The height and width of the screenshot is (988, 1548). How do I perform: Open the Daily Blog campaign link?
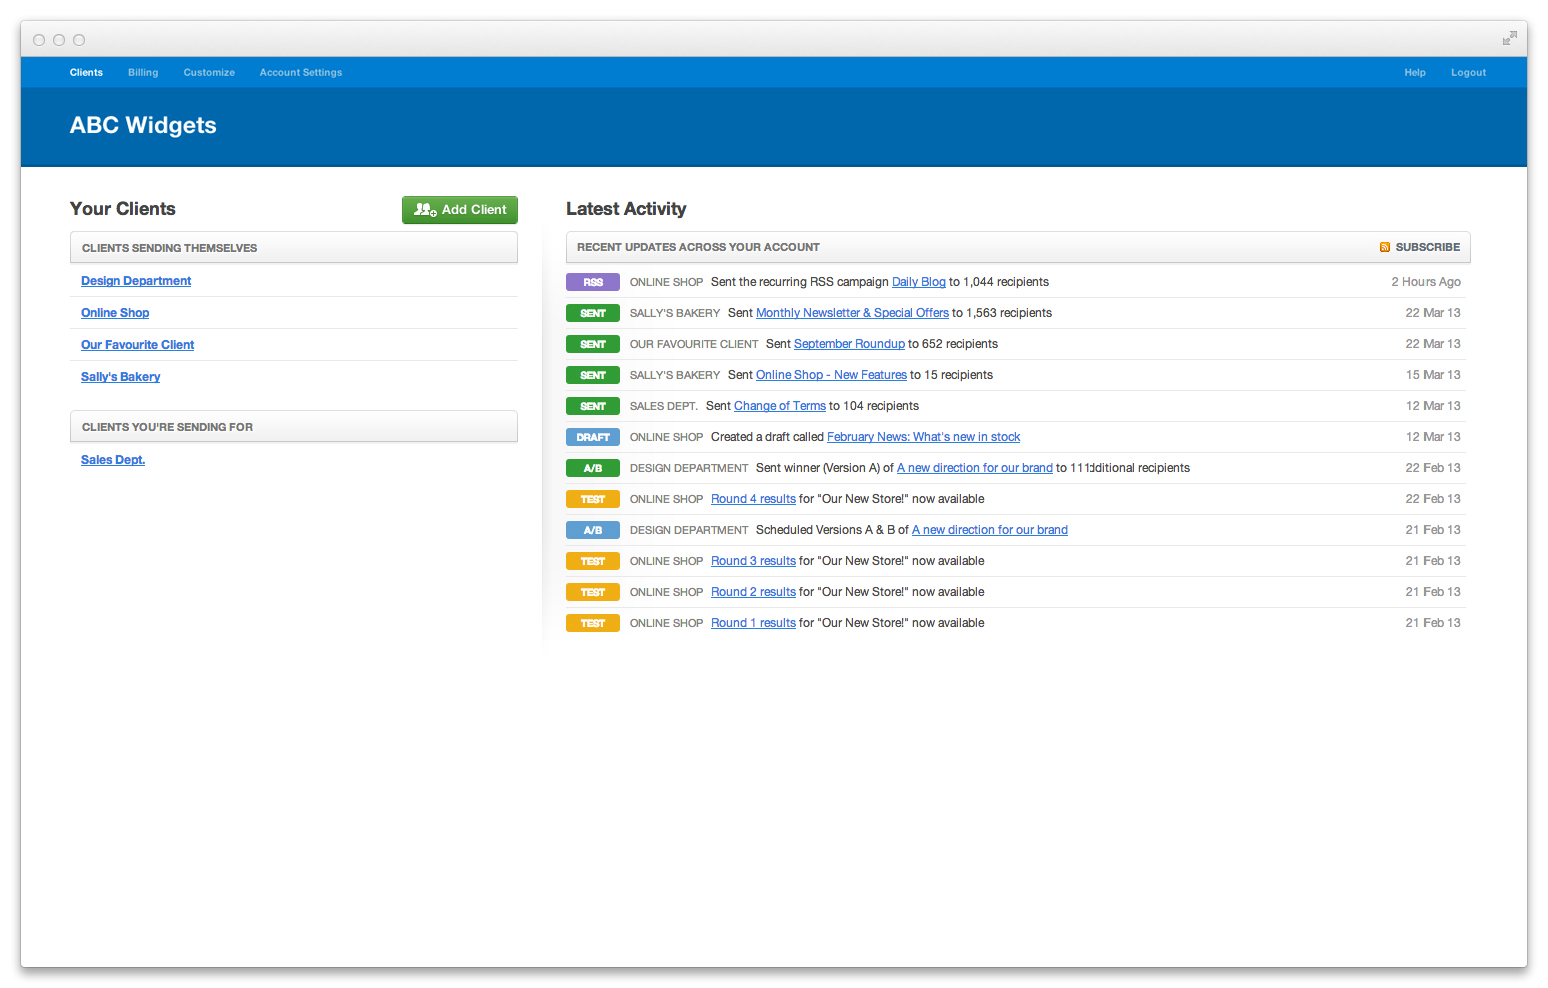pos(919,282)
